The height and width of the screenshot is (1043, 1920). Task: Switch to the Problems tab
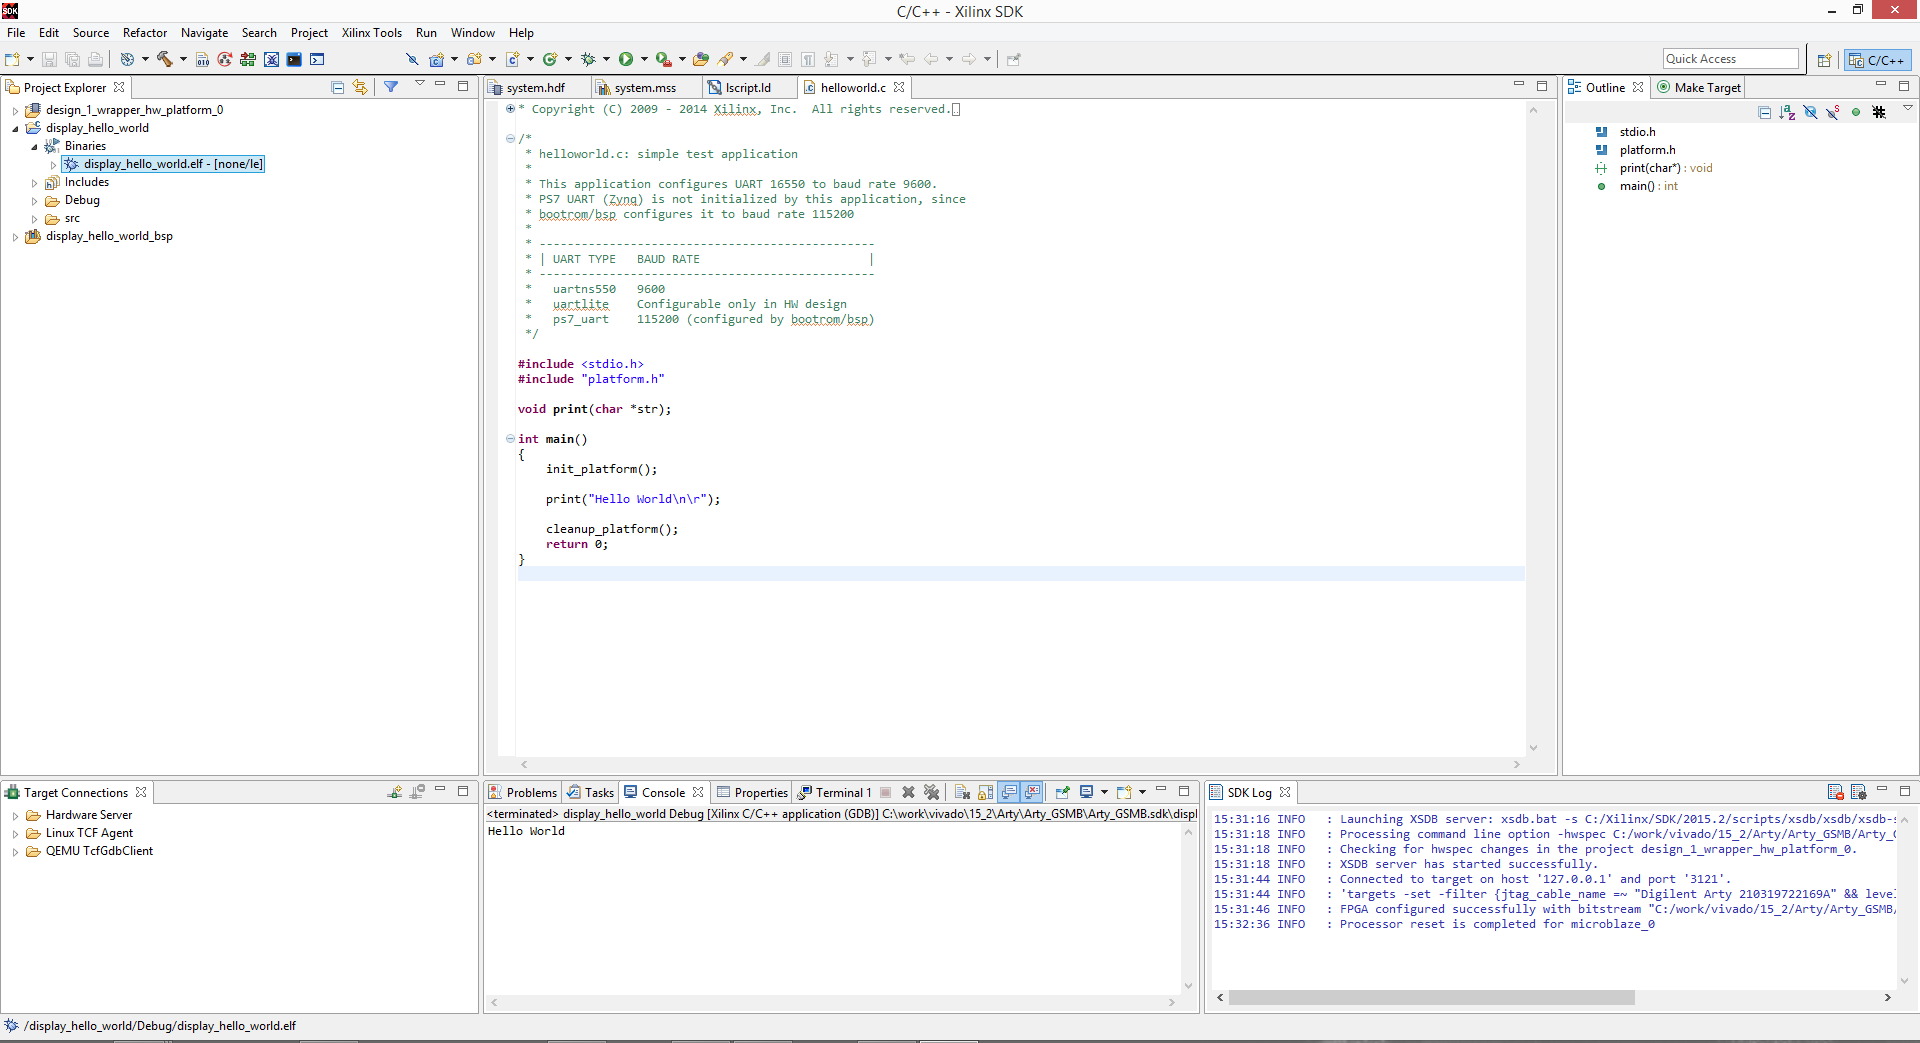pyautogui.click(x=522, y=792)
